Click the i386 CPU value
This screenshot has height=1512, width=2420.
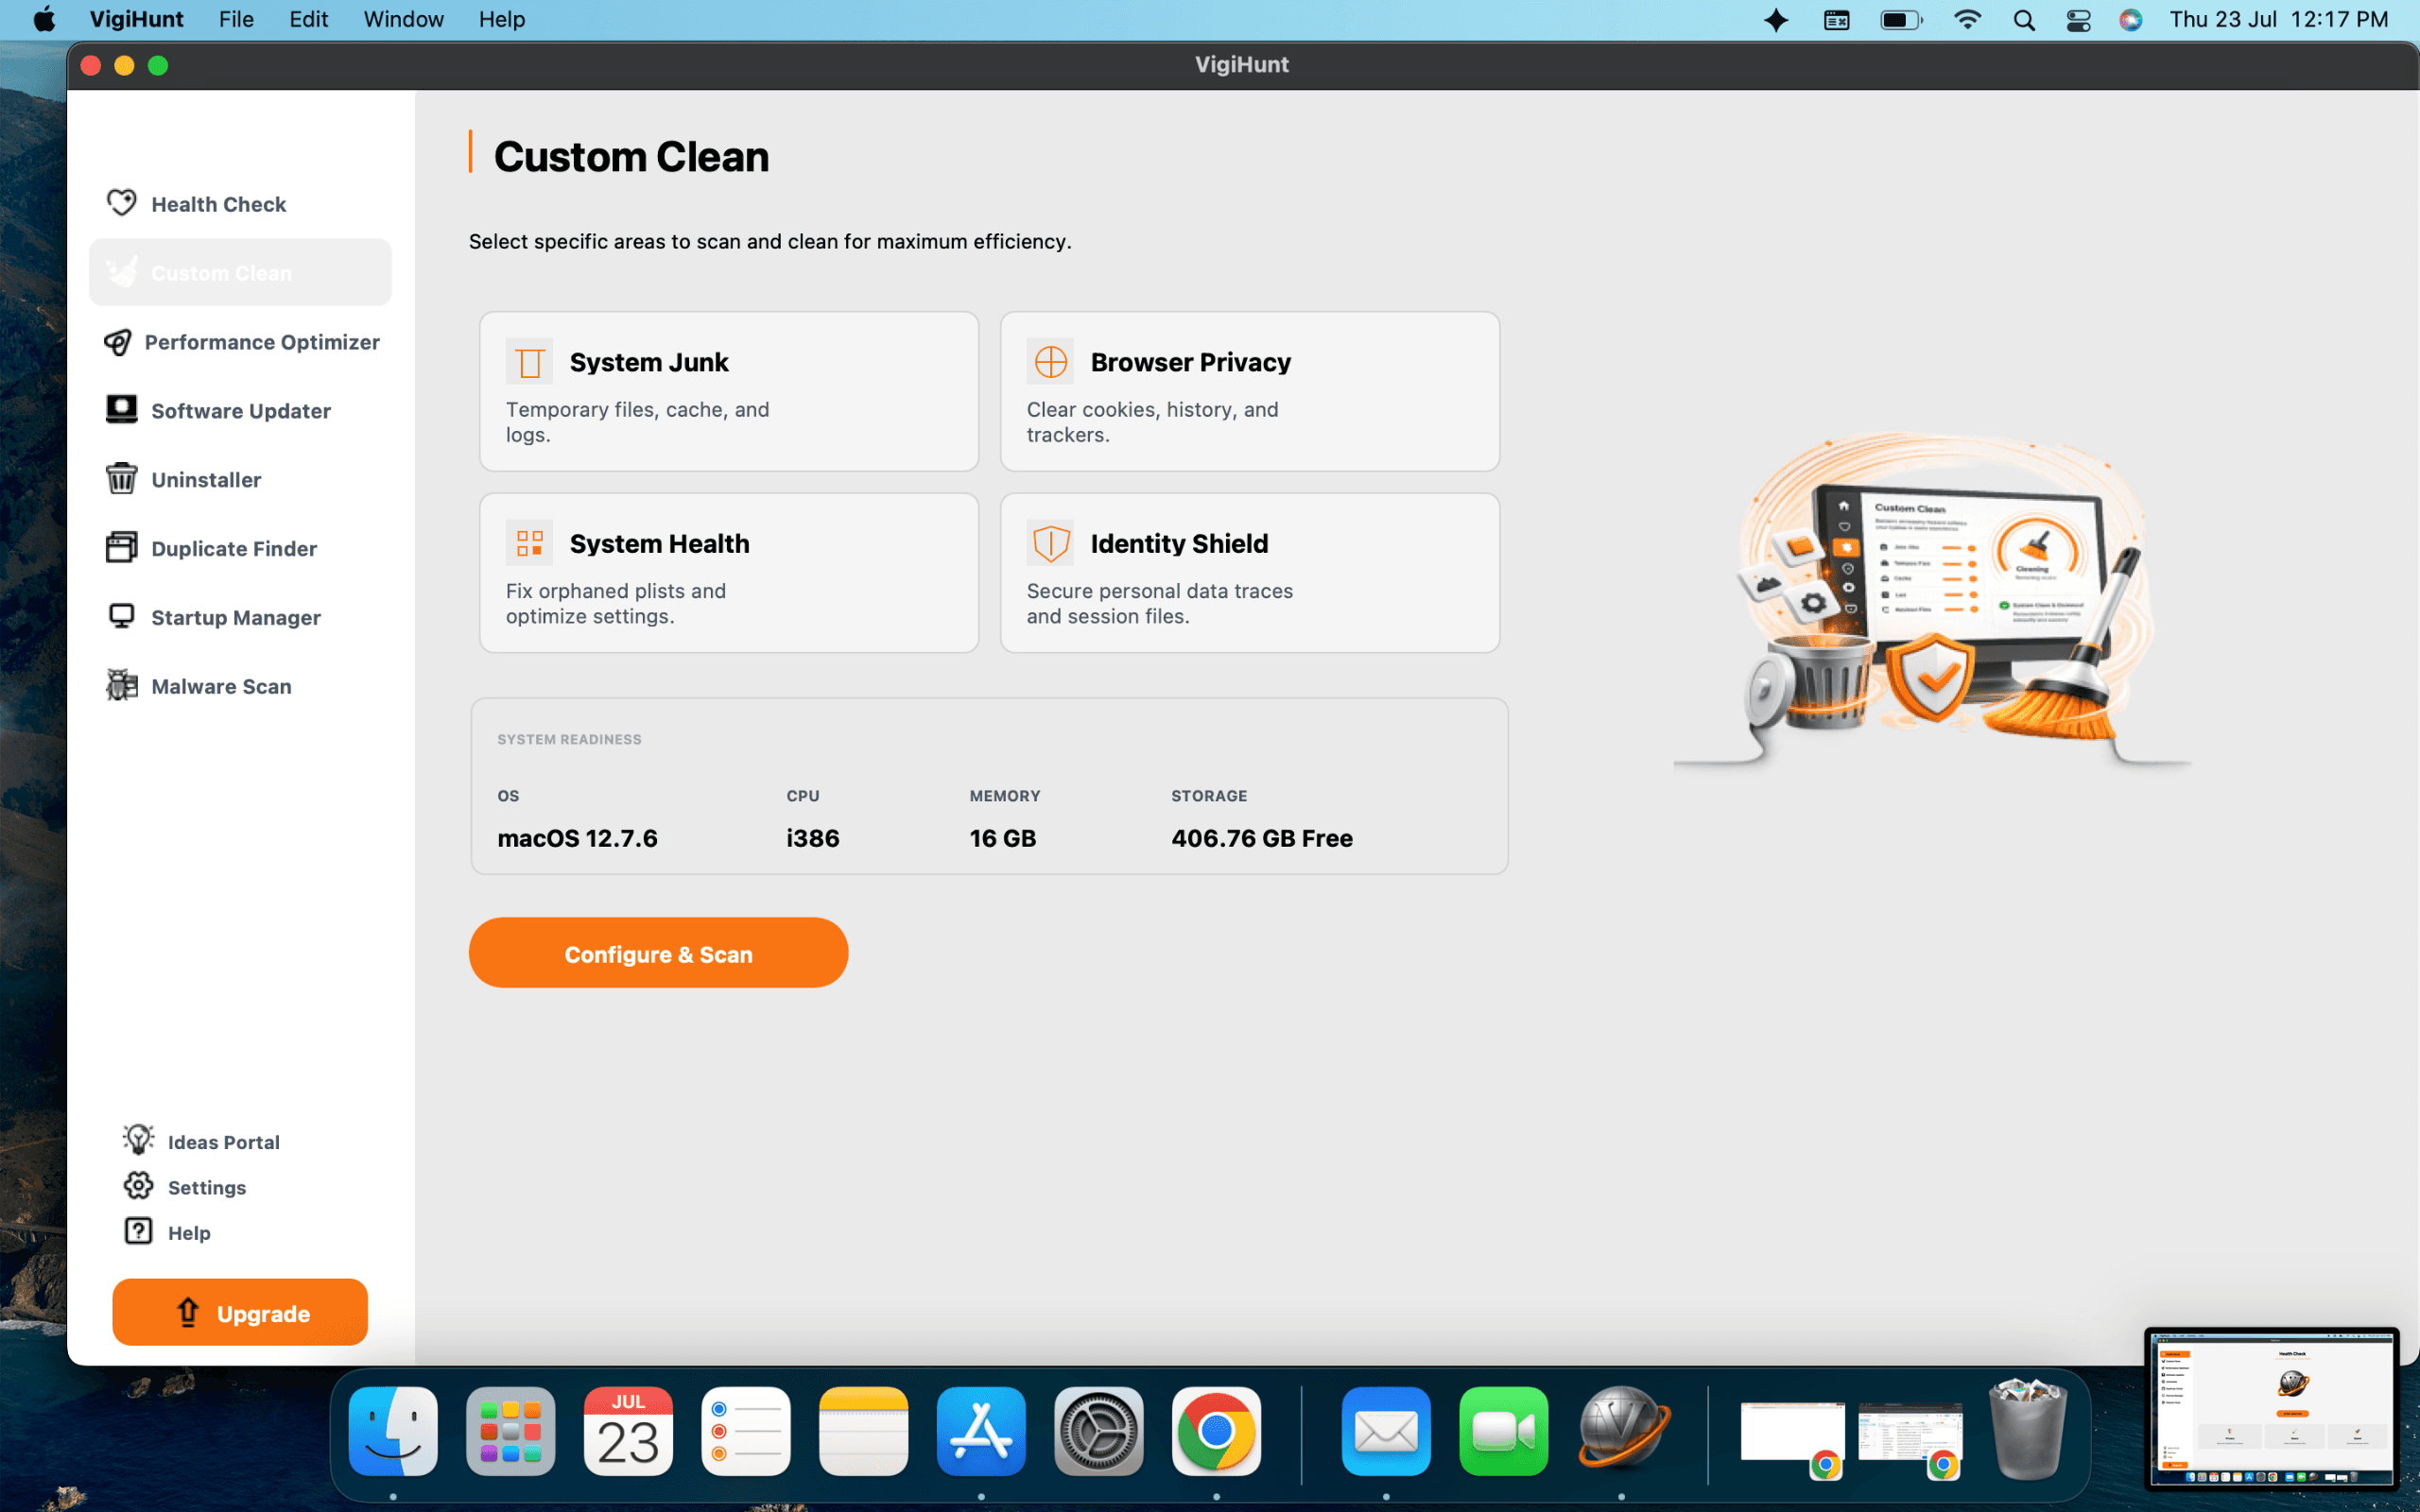click(812, 838)
